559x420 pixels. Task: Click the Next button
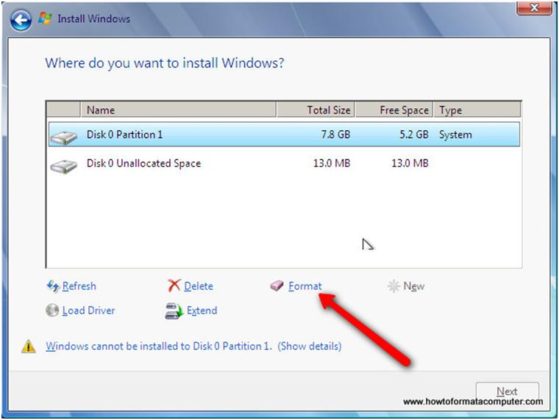click(507, 391)
